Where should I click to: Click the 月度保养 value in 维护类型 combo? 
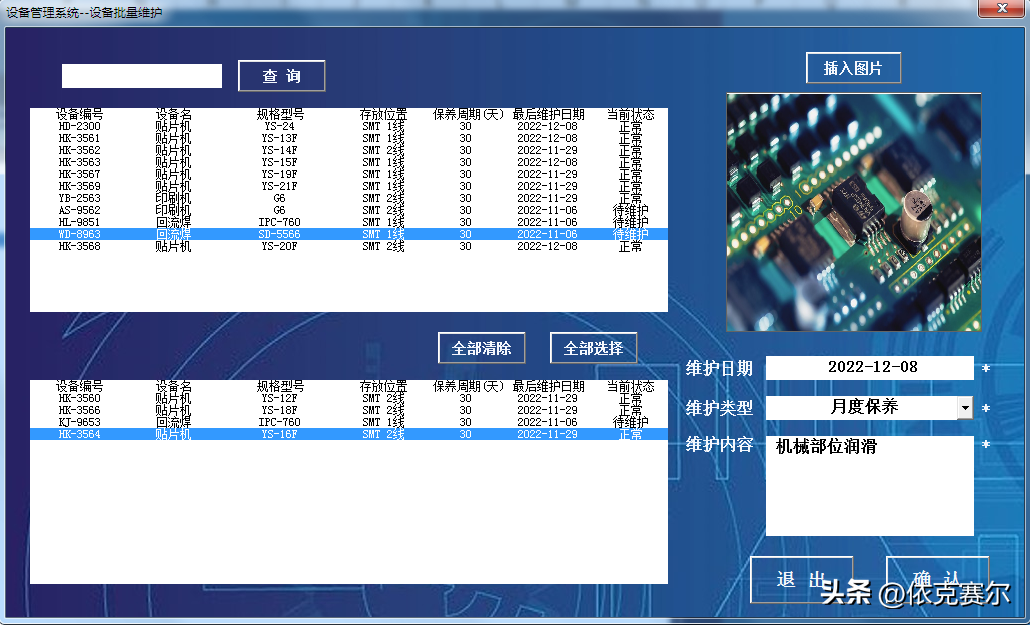click(864, 407)
